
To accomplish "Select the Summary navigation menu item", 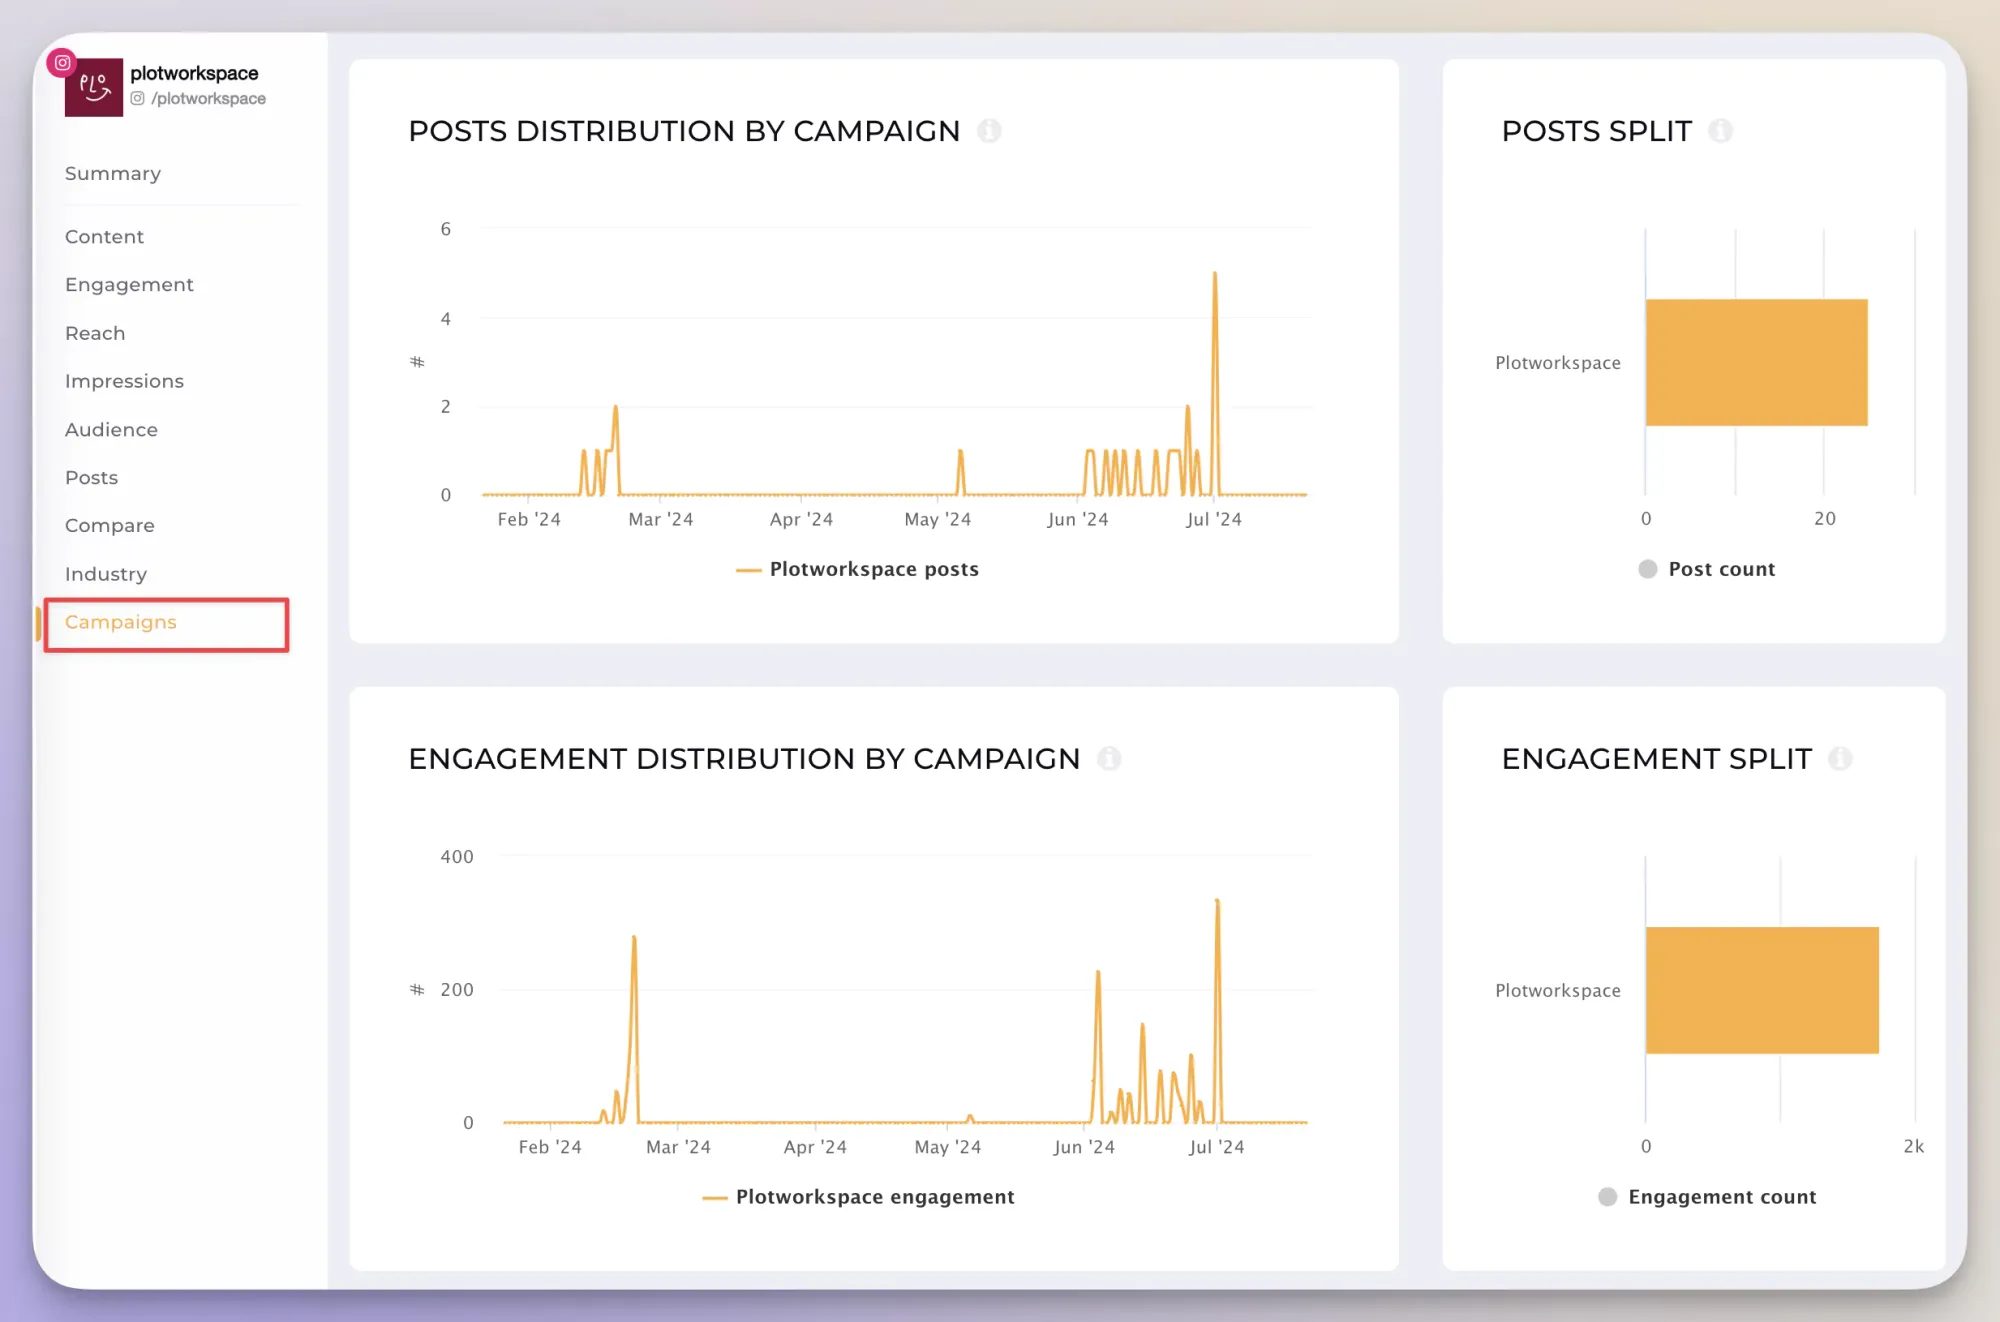I will [114, 173].
